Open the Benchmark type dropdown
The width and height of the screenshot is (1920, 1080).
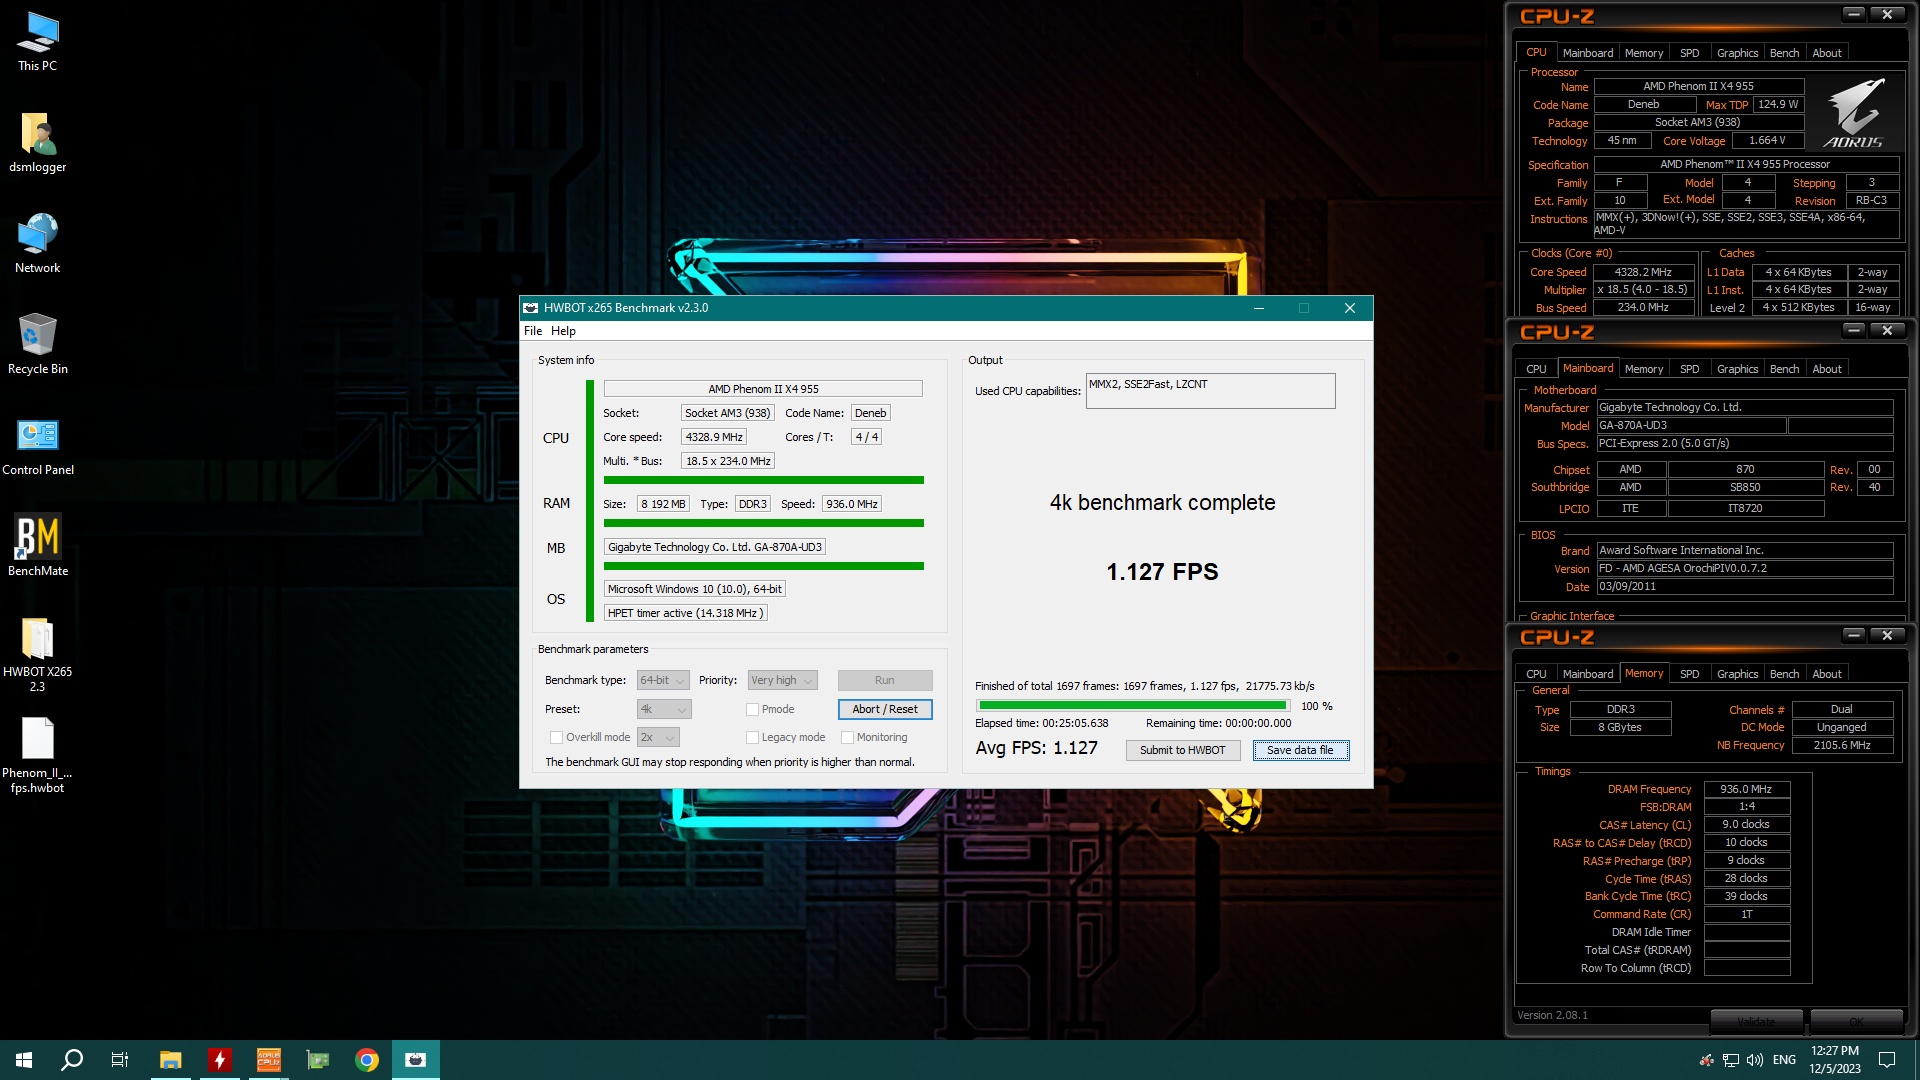coord(663,680)
